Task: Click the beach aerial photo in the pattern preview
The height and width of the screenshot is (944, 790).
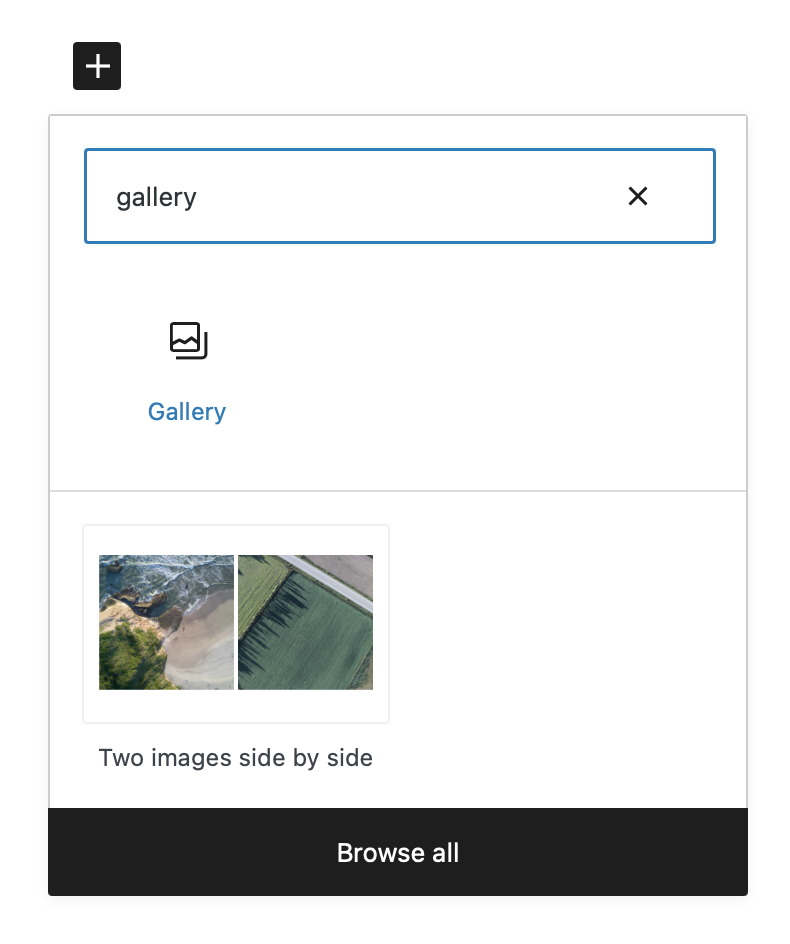Action: [x=166, y=622]
